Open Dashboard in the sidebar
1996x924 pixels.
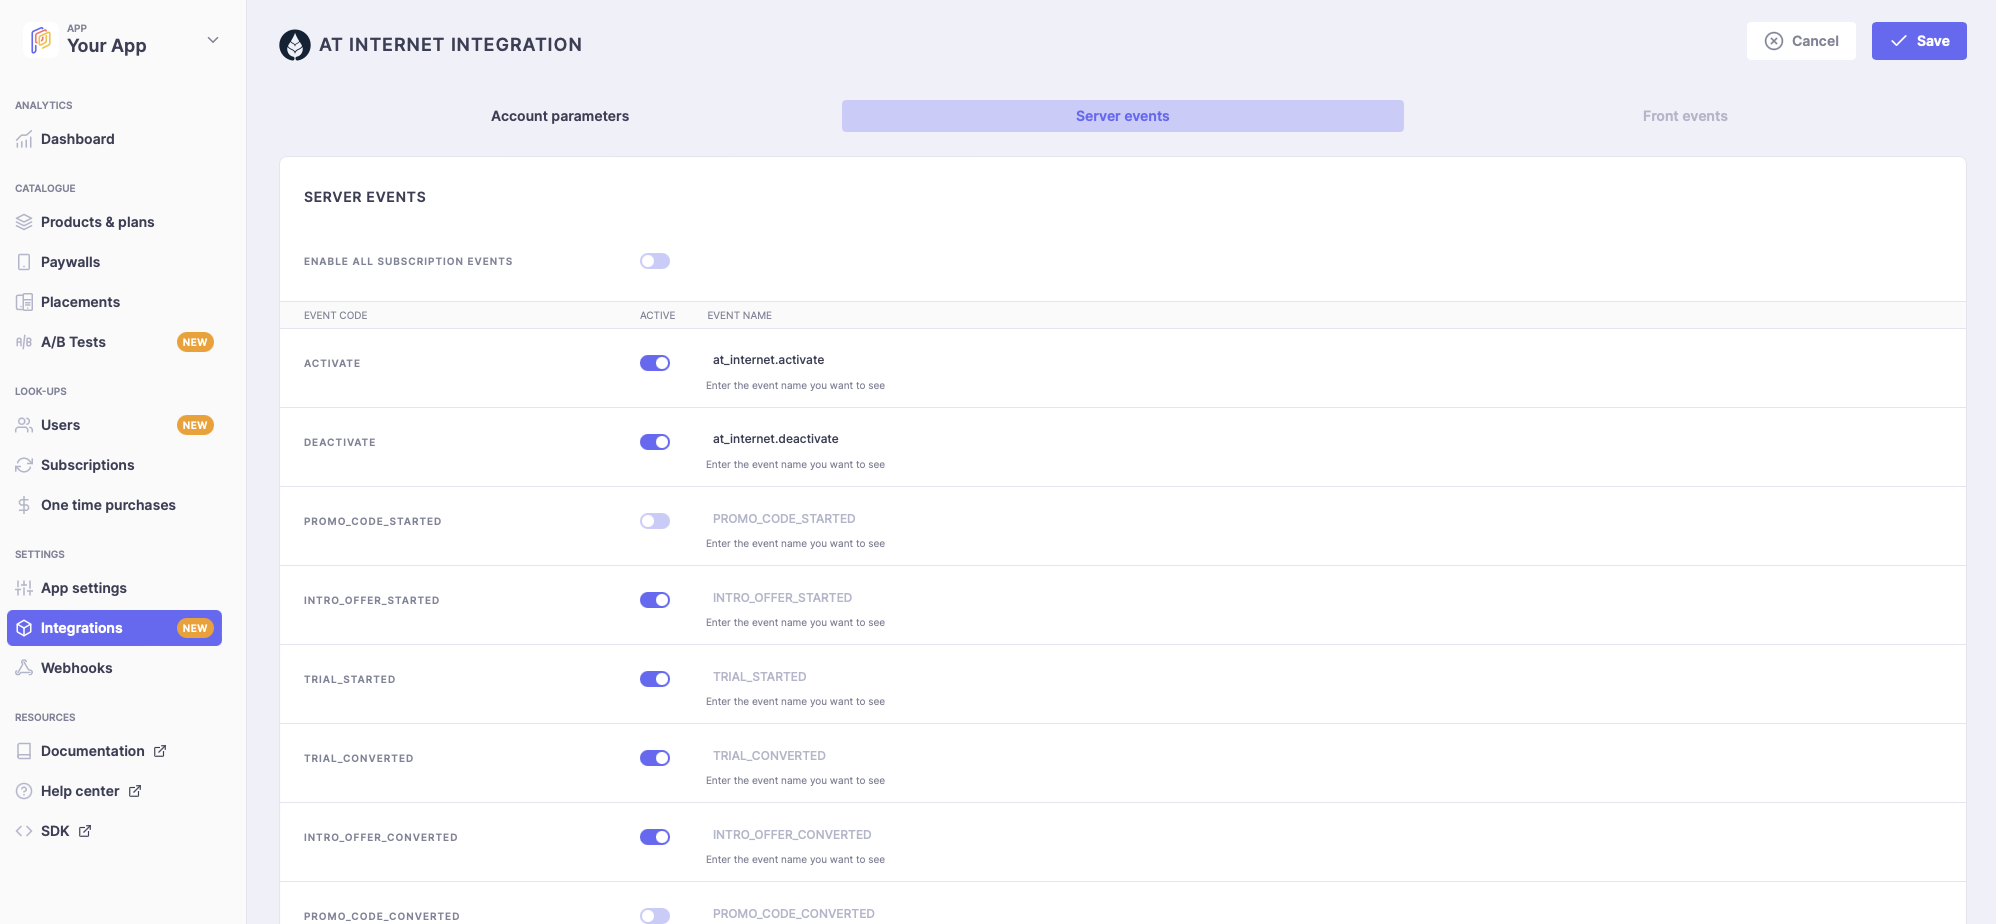[x=114, y=139]
